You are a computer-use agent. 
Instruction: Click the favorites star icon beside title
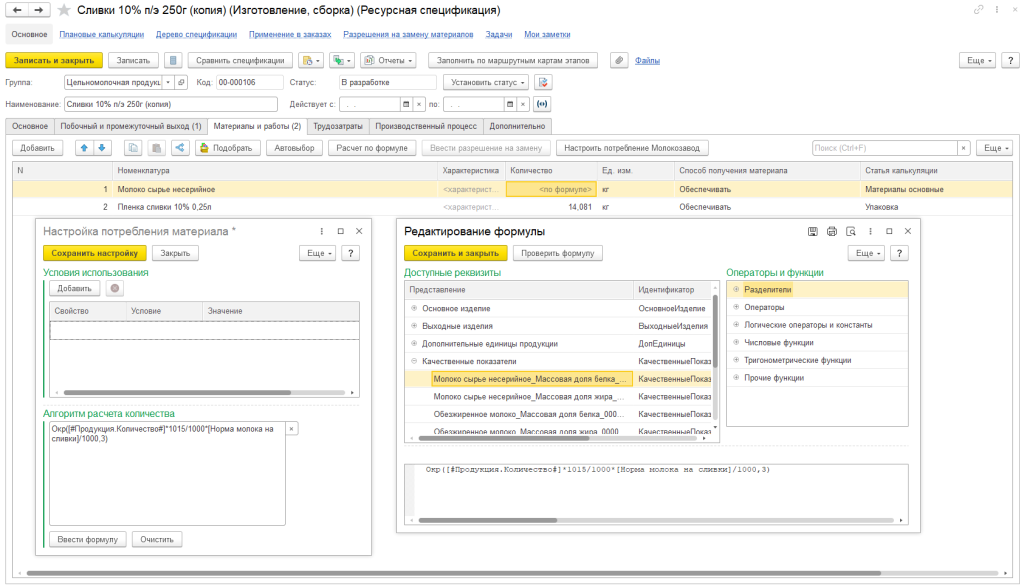coord(65,10)
